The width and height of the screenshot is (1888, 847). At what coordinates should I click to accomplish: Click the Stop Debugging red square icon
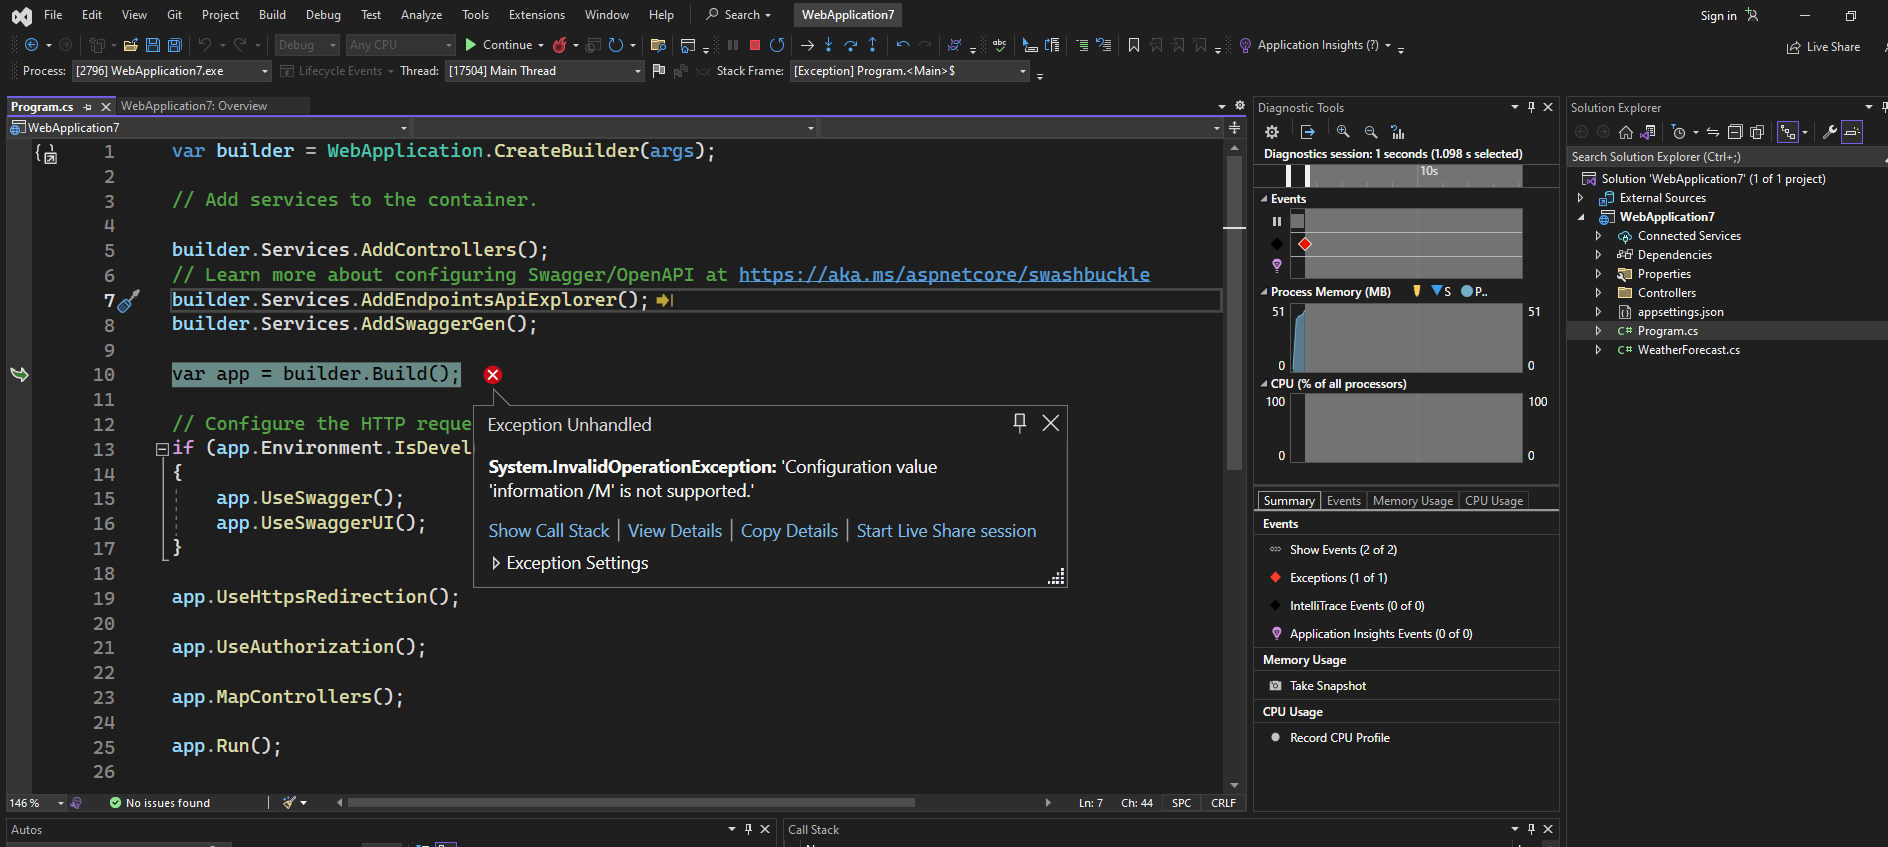pyautogui.click(x=755, y=45)
